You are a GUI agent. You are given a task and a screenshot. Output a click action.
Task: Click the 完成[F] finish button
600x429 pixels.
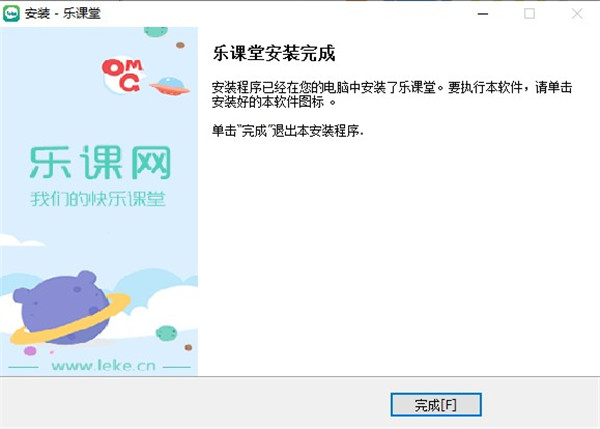[x=435, y=405]
